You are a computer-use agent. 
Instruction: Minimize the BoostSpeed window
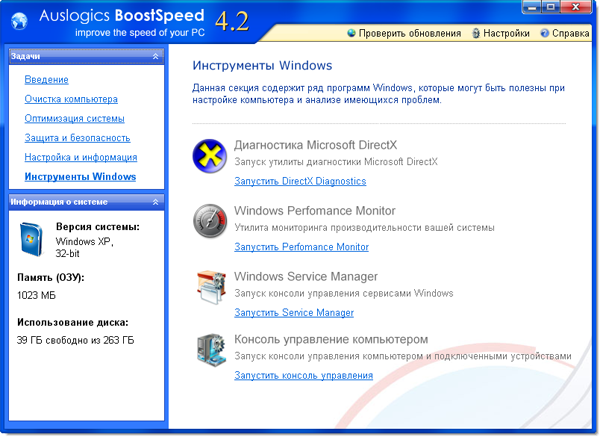(x=532, y=7)
